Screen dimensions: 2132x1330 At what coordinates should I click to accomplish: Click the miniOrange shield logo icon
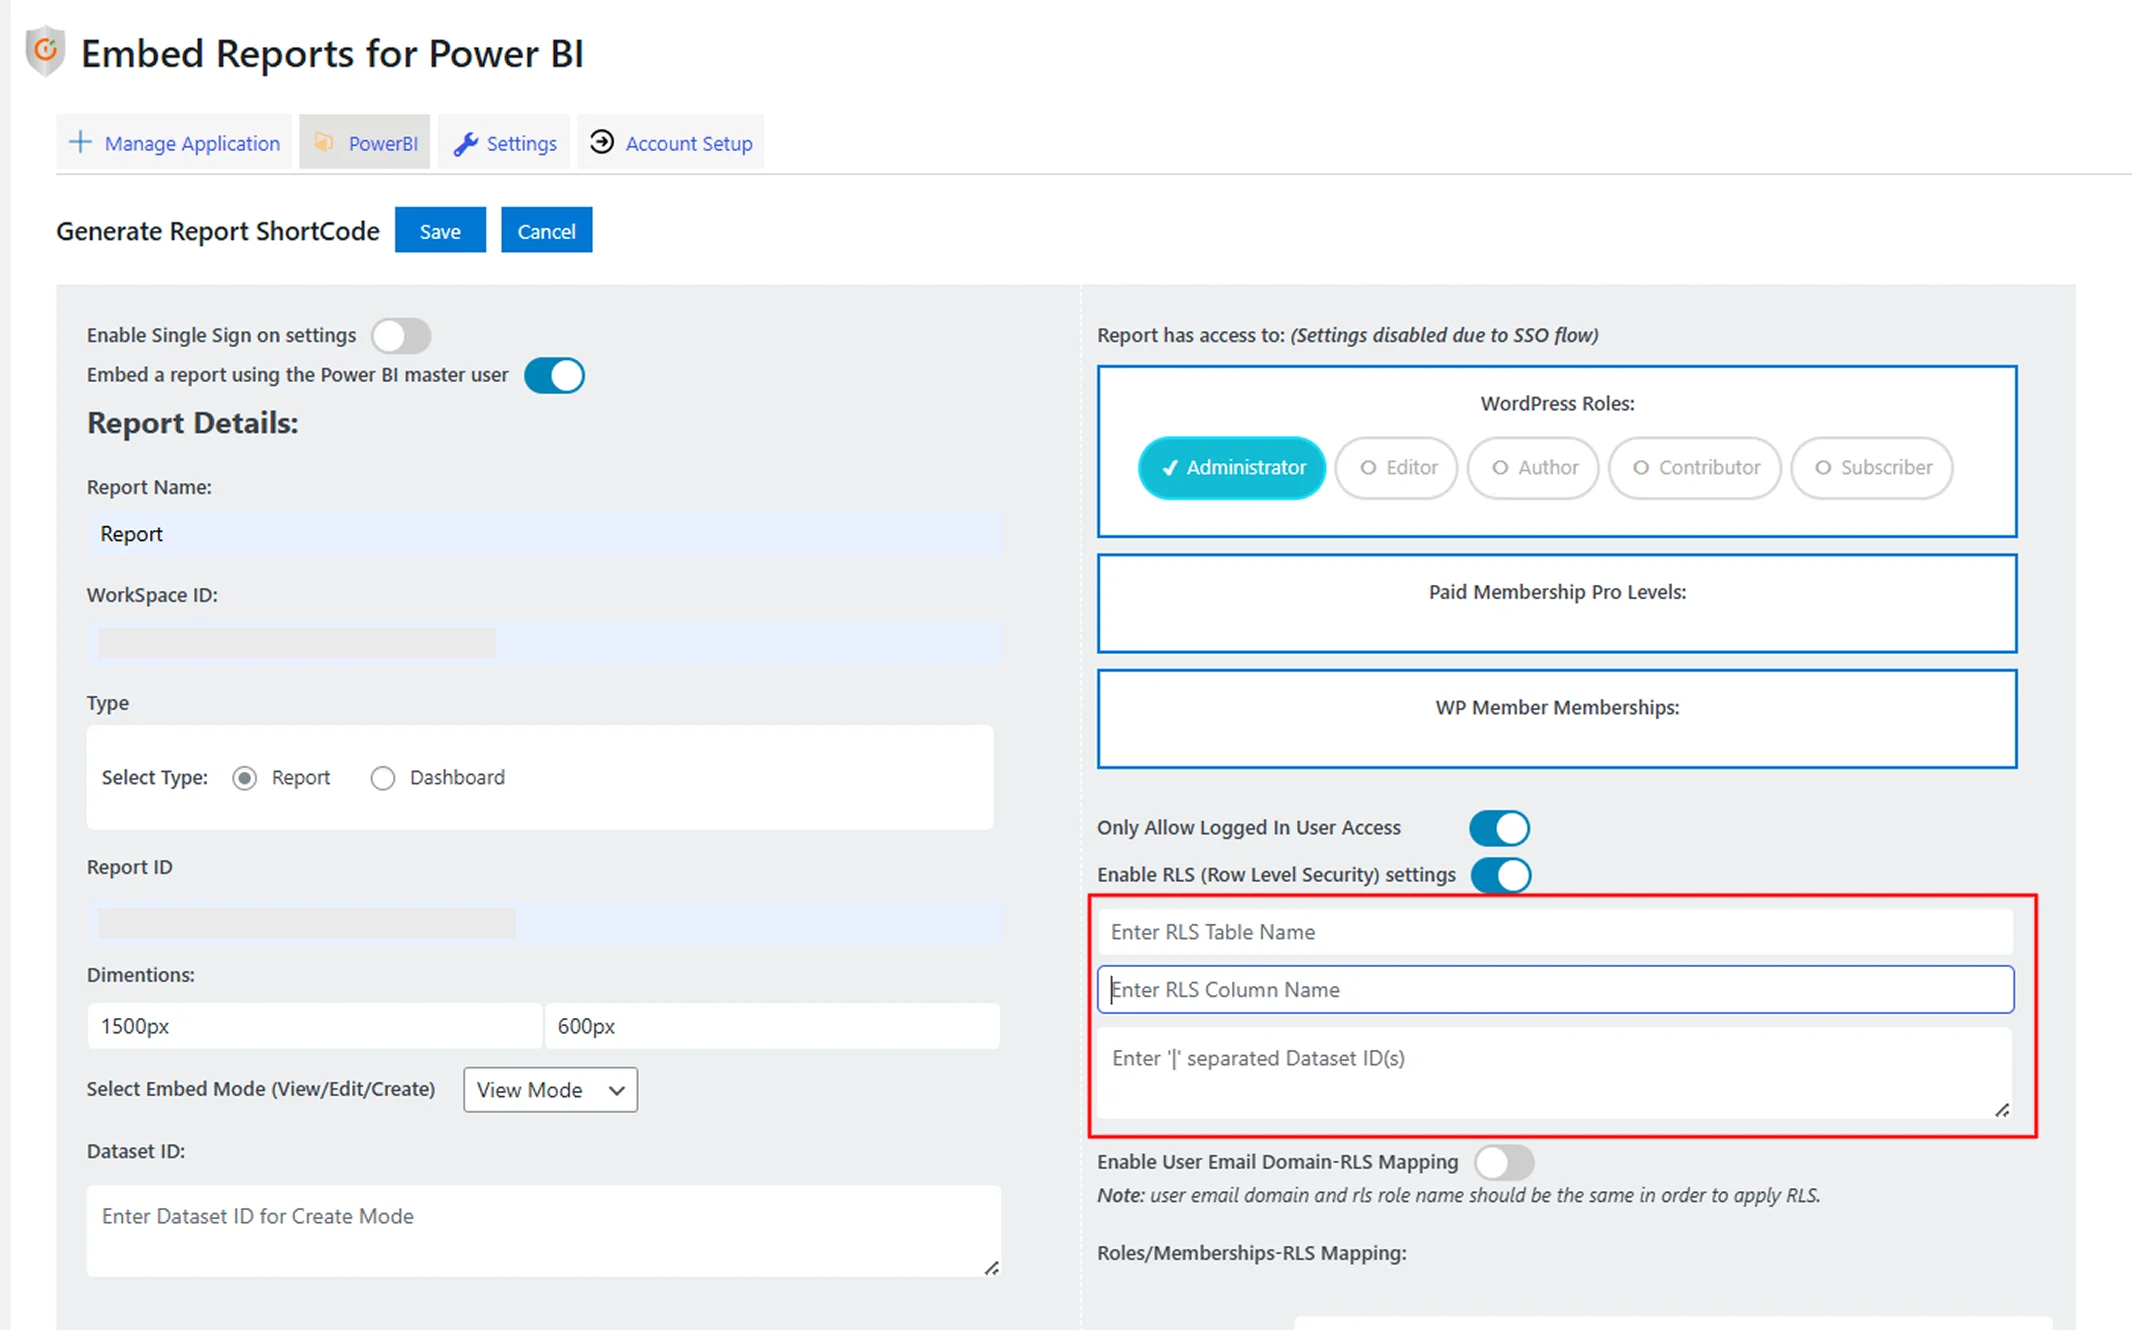coord(45,51)
